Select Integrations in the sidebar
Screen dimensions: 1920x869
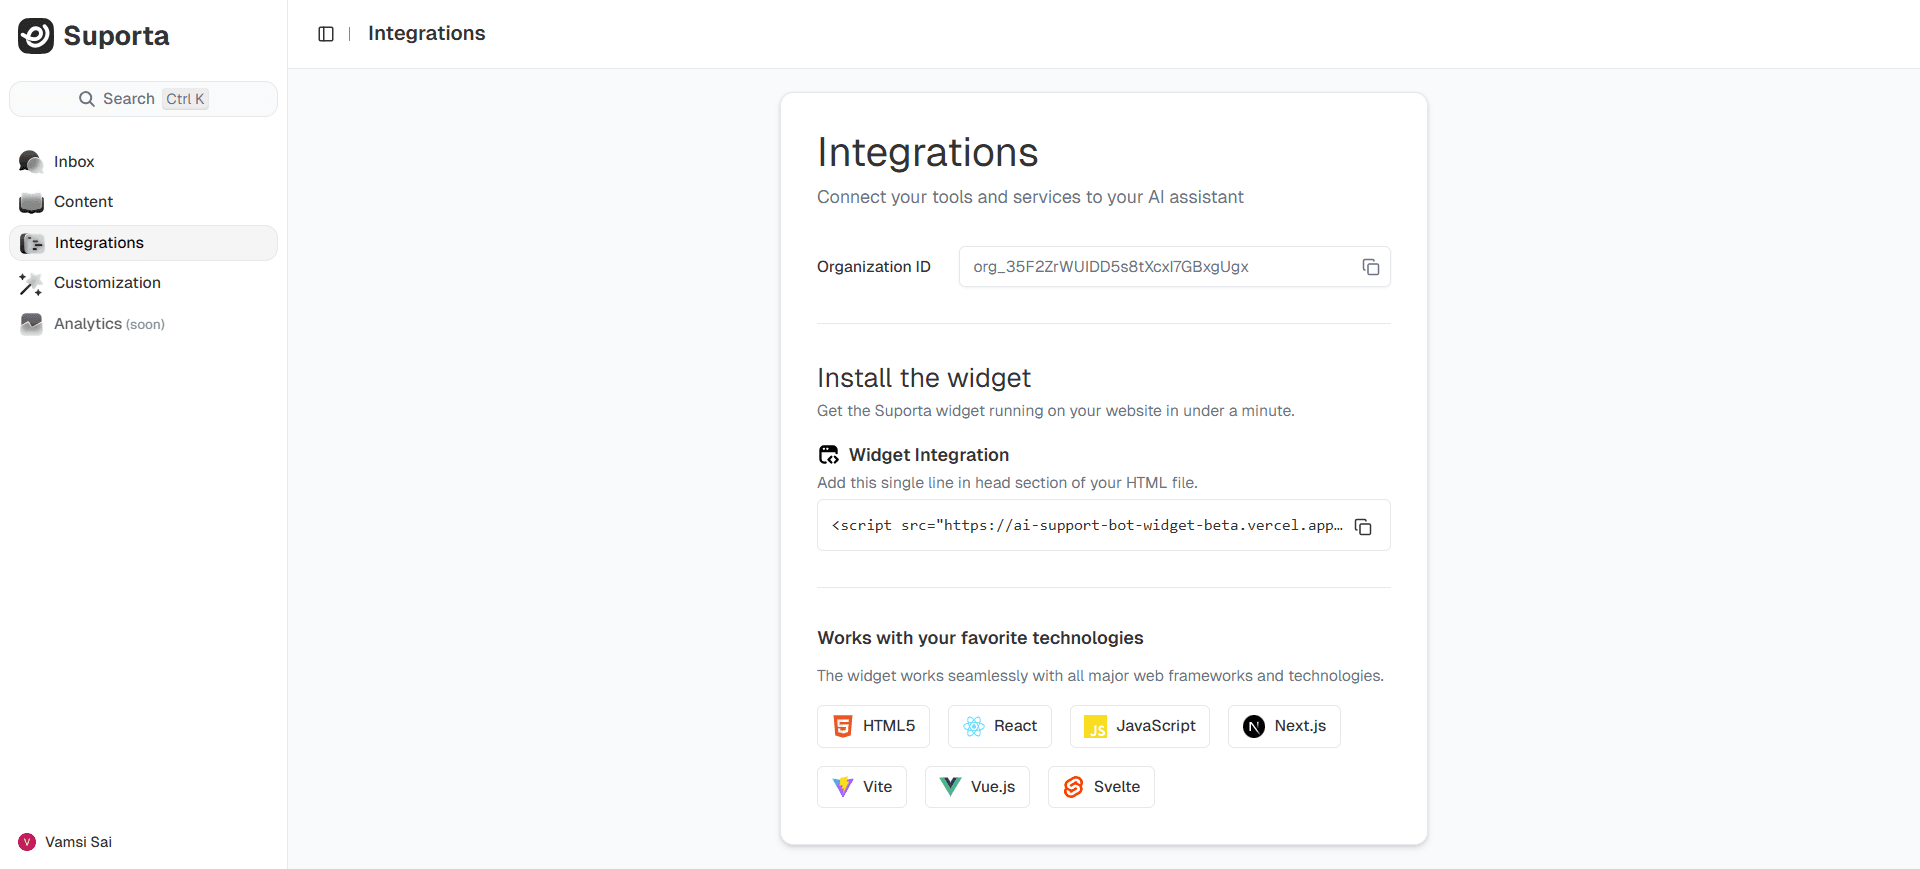tap(143, 243)
